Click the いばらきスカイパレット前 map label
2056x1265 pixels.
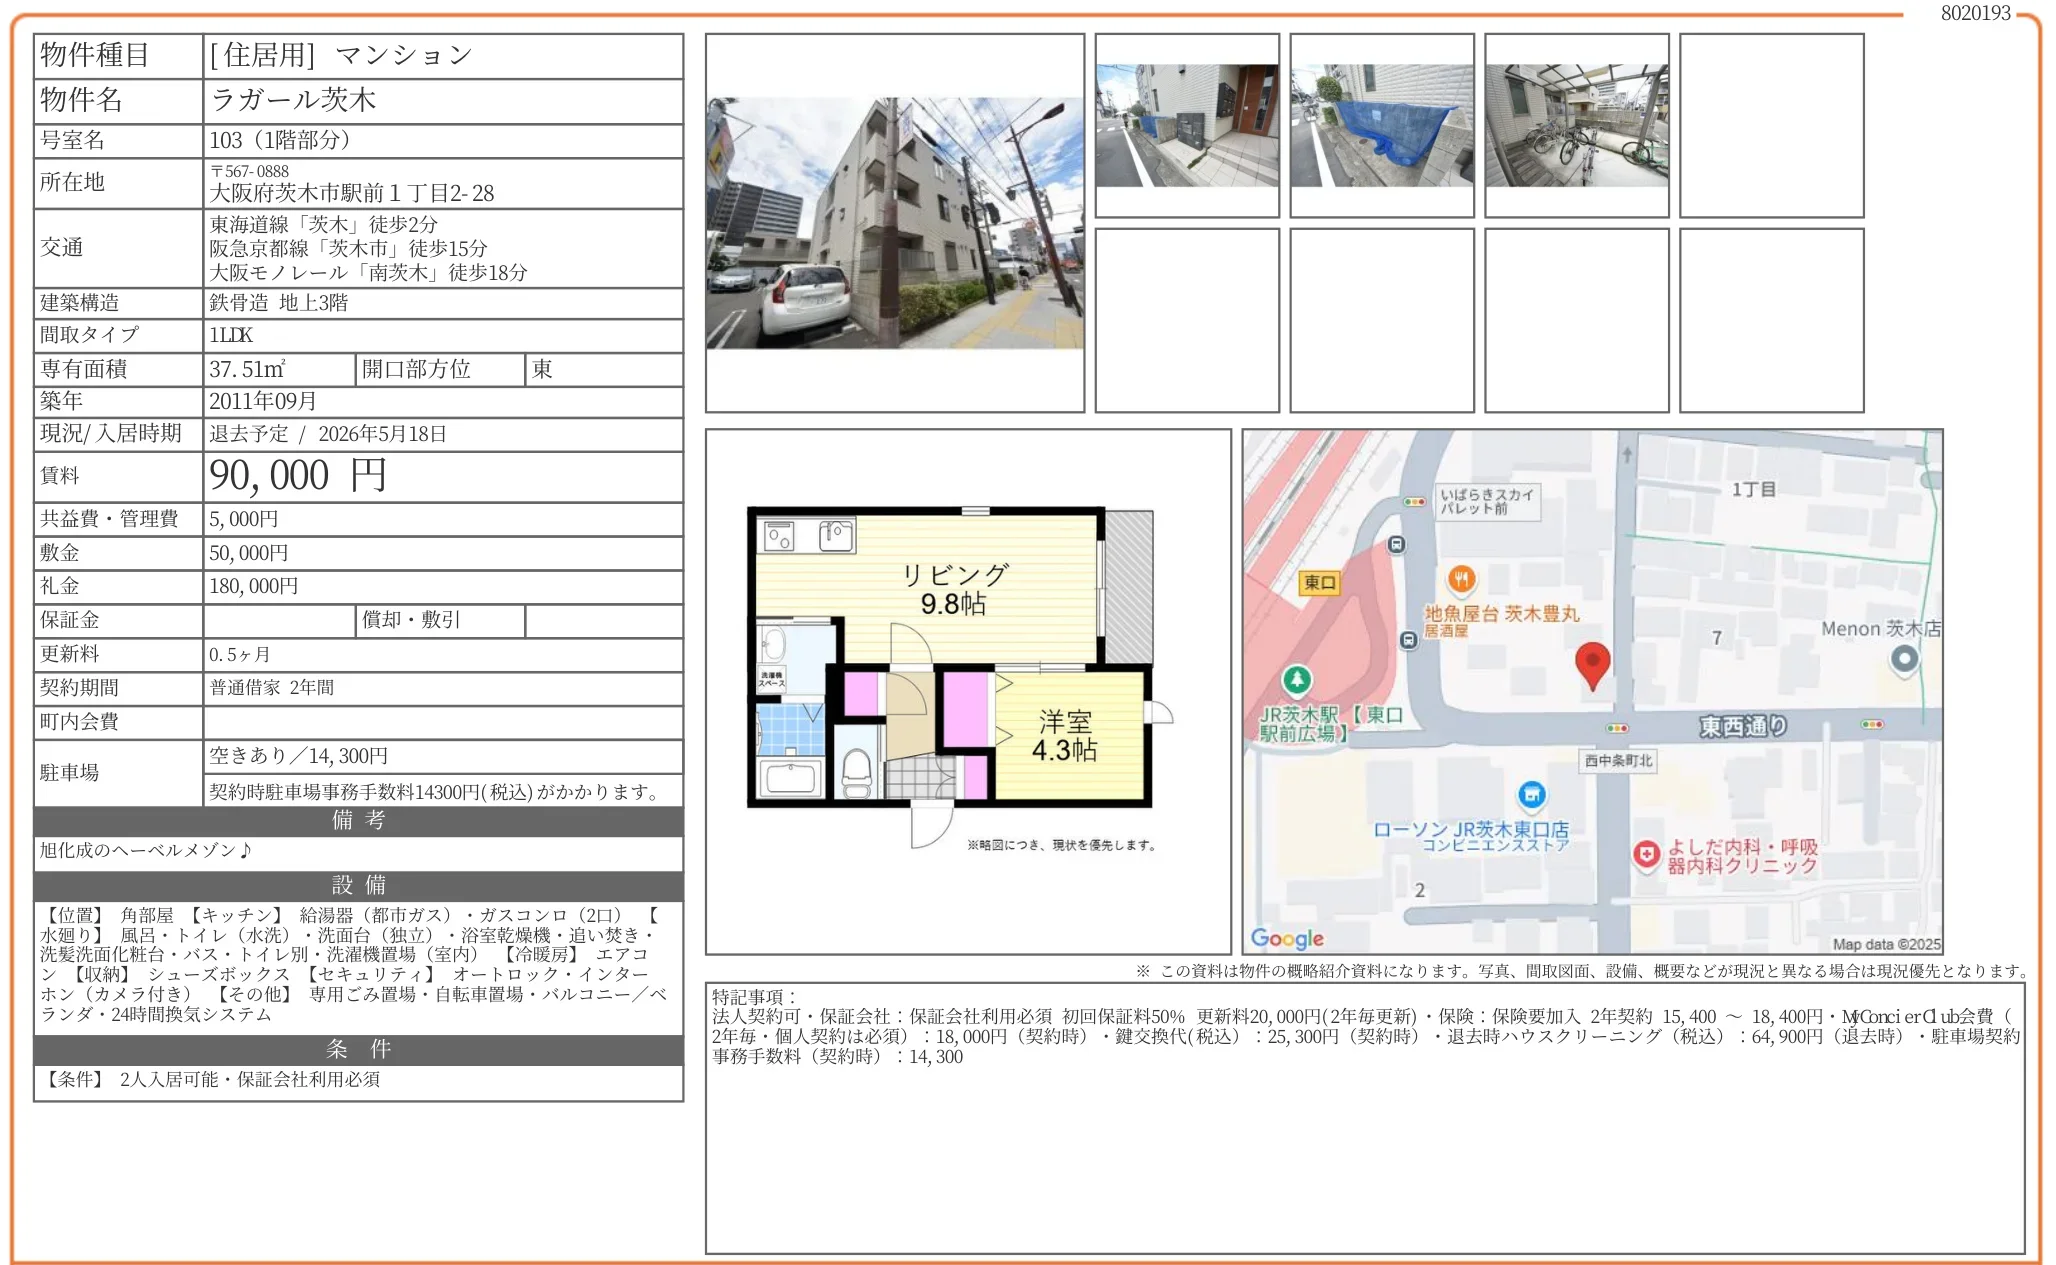click(1486, 501)
